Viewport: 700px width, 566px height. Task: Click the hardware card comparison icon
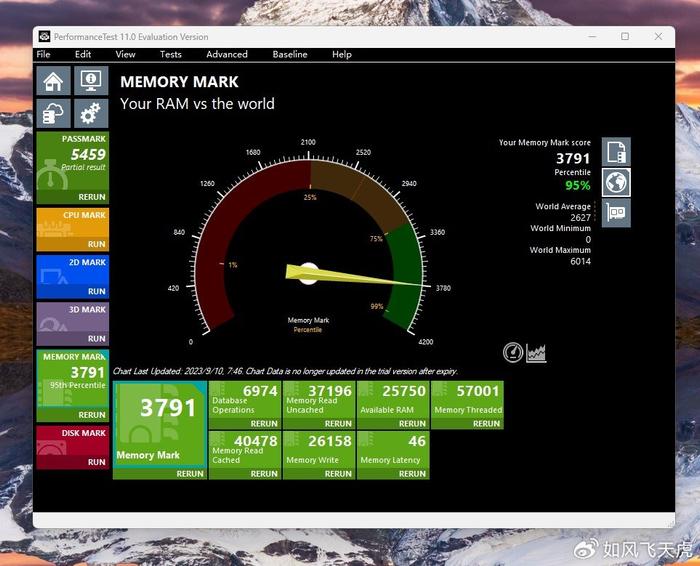[x=616, y=212]
